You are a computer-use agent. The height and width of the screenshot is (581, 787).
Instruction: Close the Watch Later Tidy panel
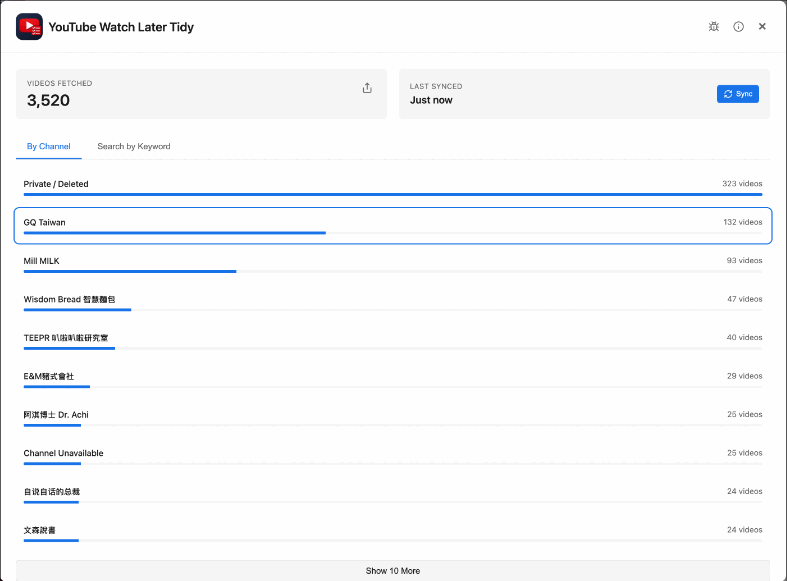[762, 27]
